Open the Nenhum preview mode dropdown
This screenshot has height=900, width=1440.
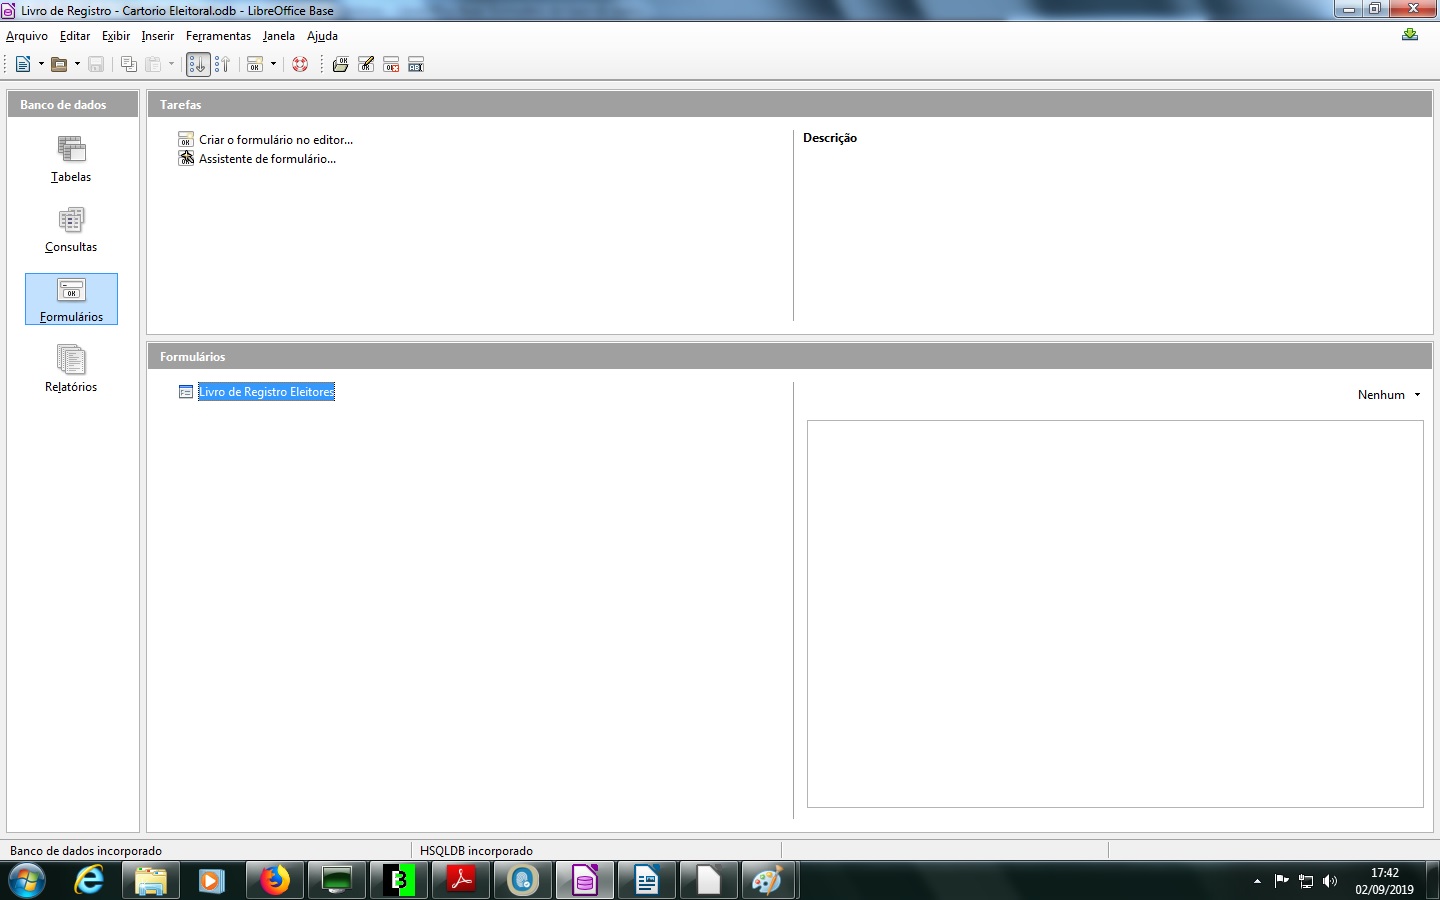pos(1389,395)
